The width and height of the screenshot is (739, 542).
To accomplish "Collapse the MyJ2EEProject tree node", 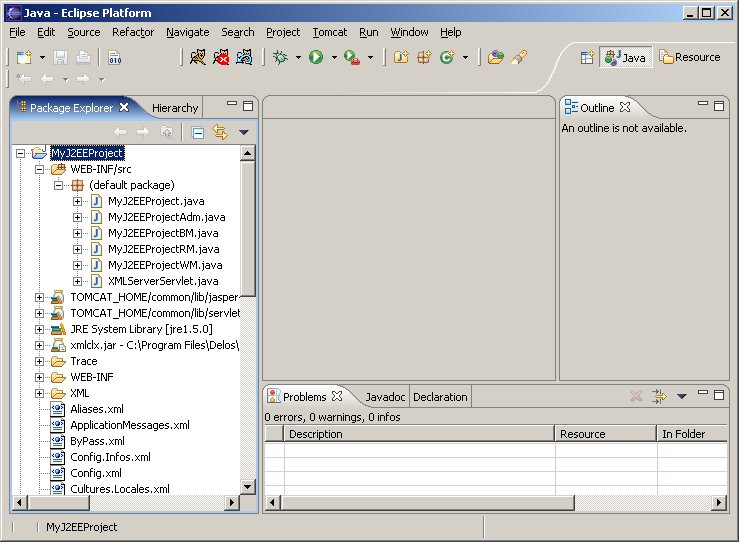I will (x=22, y=154).
